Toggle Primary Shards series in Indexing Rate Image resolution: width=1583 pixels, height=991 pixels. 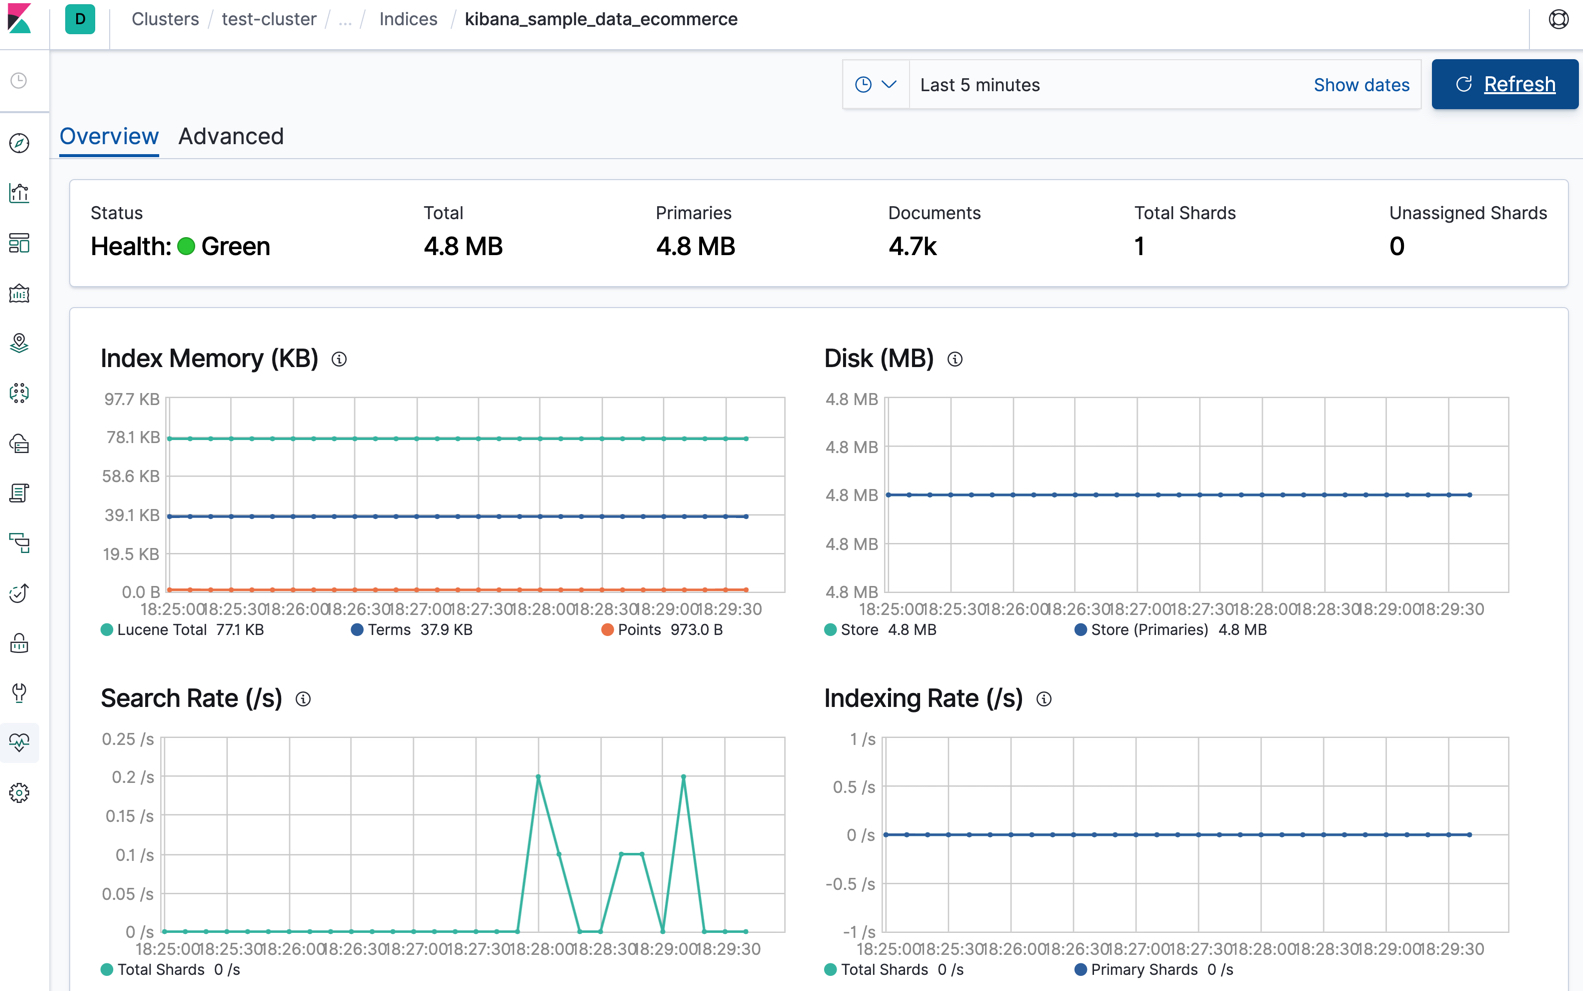1143,970
